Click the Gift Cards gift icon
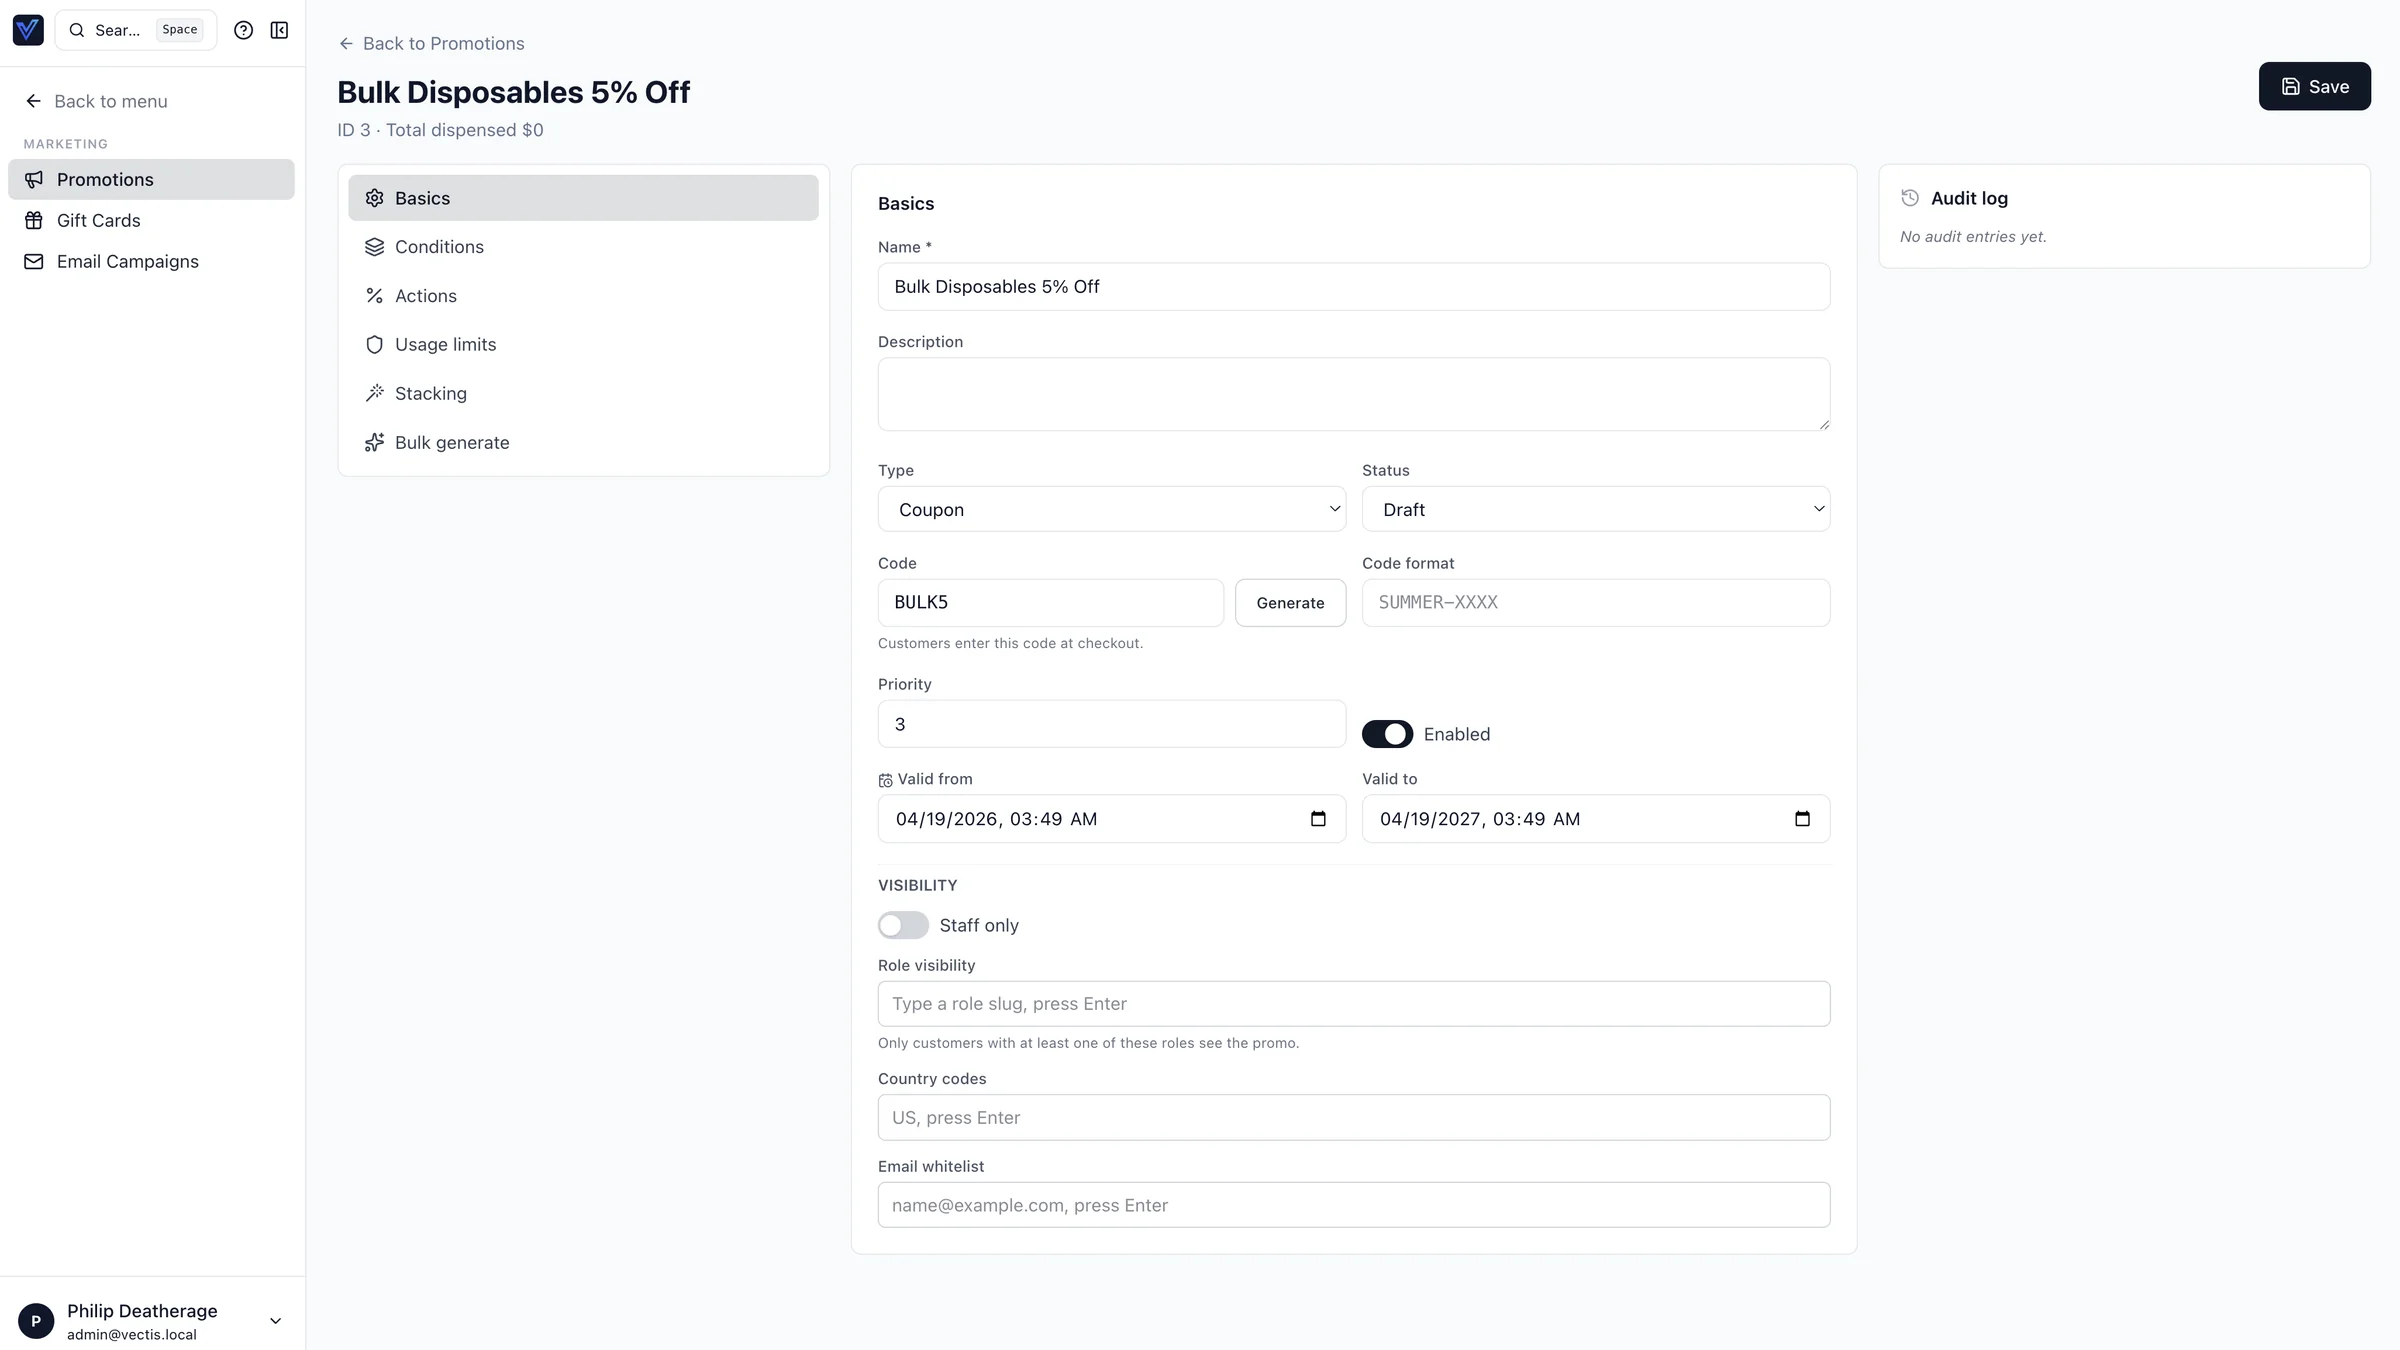Image resolution: width=2400 pixels, height=1350 pixels. click(34, 220)
